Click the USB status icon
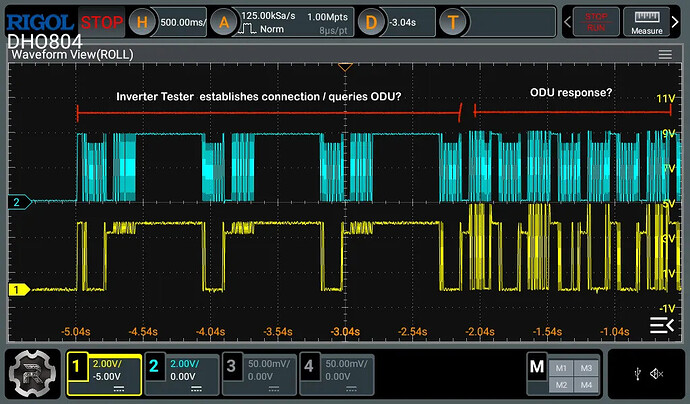 638,374
